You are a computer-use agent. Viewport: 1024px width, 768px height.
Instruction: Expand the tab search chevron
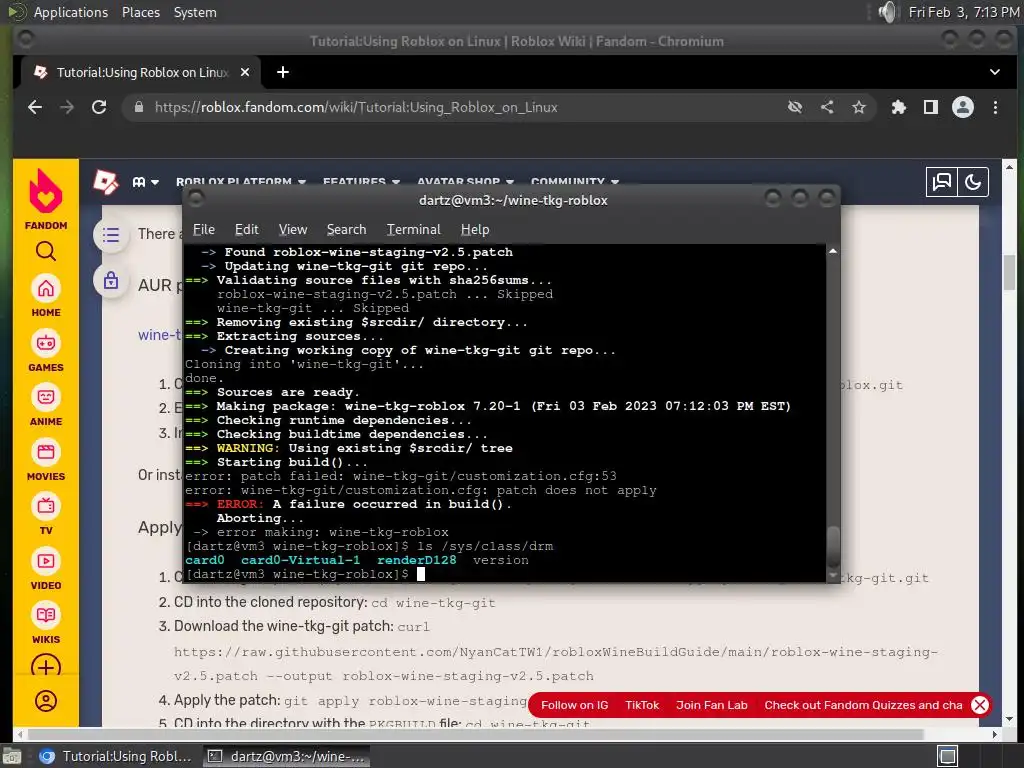point(995,72)
